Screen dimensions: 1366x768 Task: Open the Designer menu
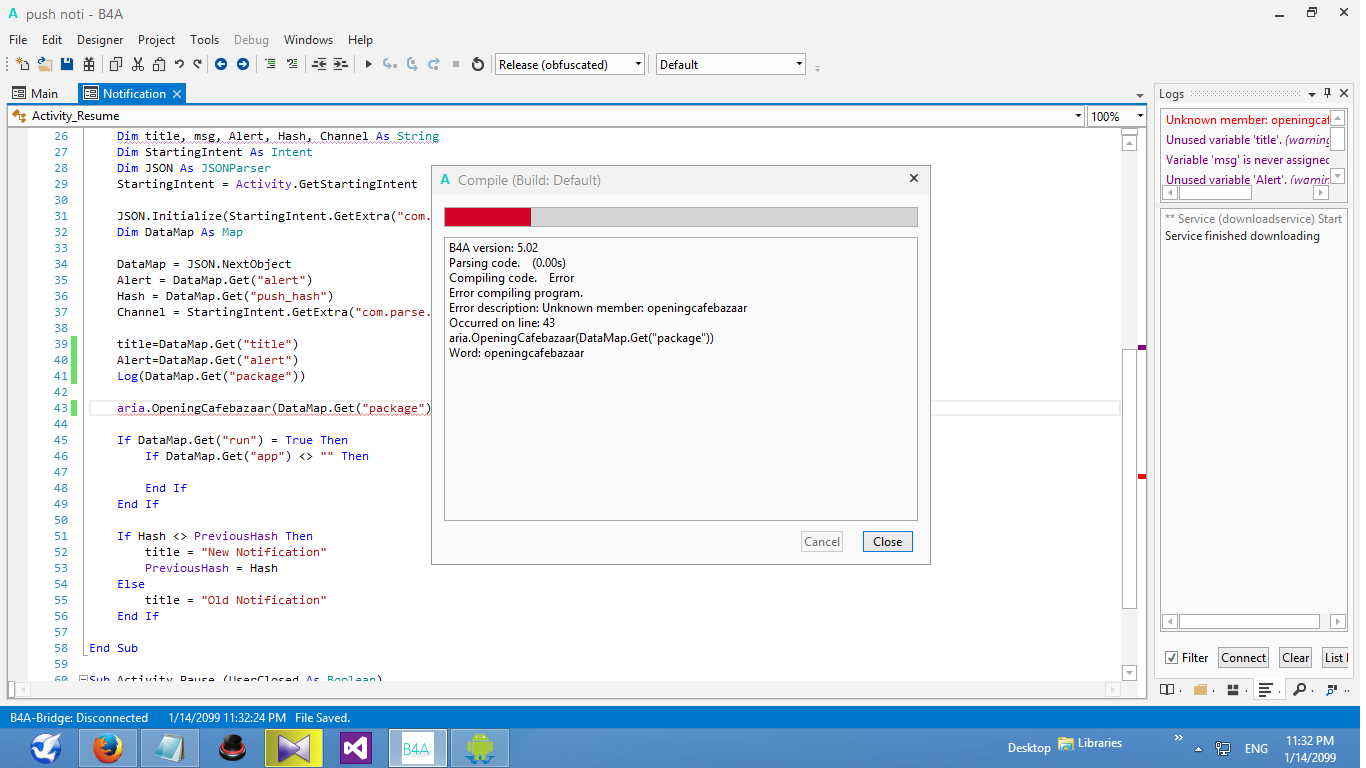100,40
